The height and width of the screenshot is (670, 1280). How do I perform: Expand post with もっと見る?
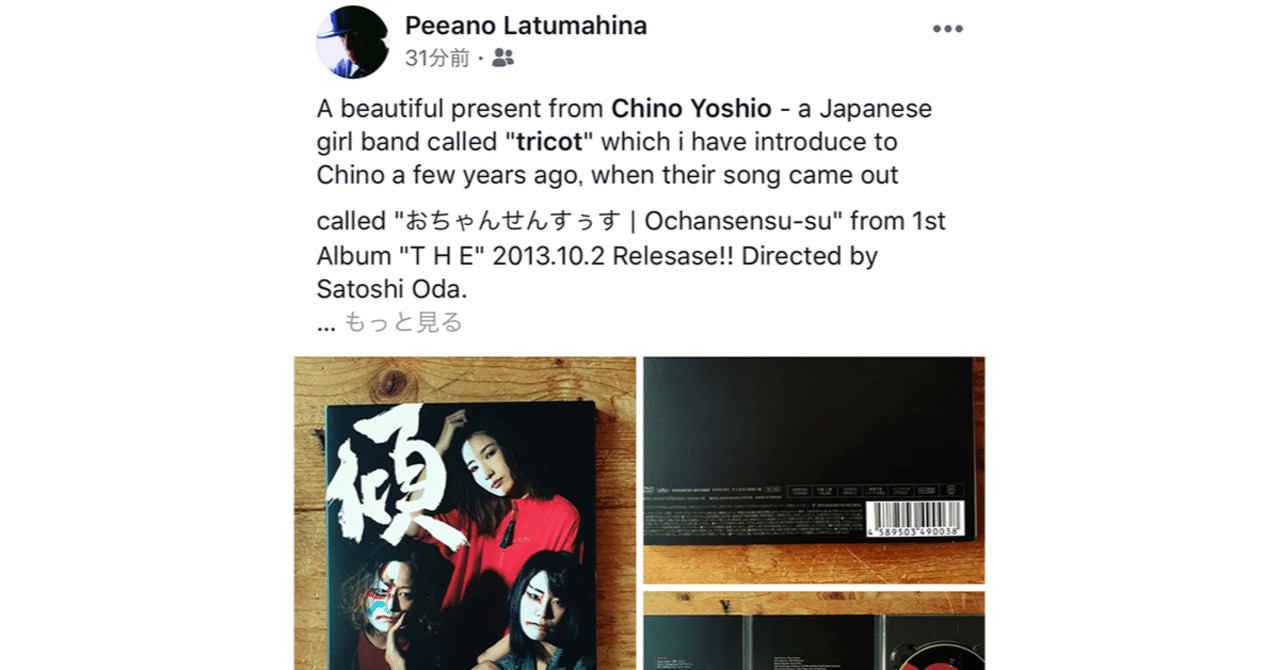pos(403,322)
